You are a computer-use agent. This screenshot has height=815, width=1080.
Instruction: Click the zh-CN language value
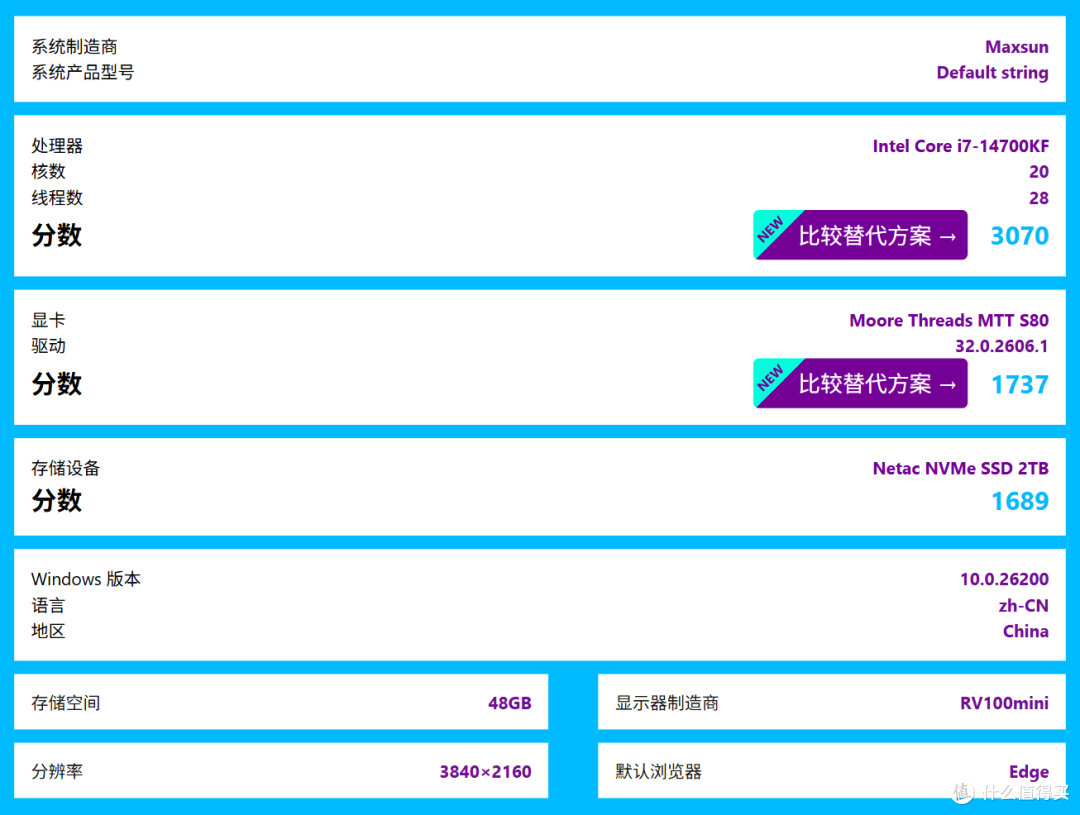[1024, 606]
